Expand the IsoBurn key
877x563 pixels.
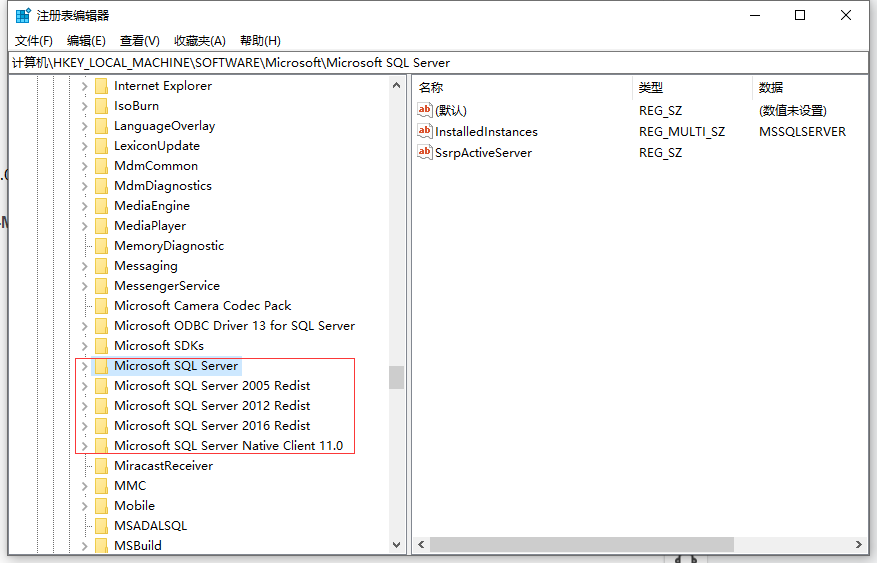84,106
